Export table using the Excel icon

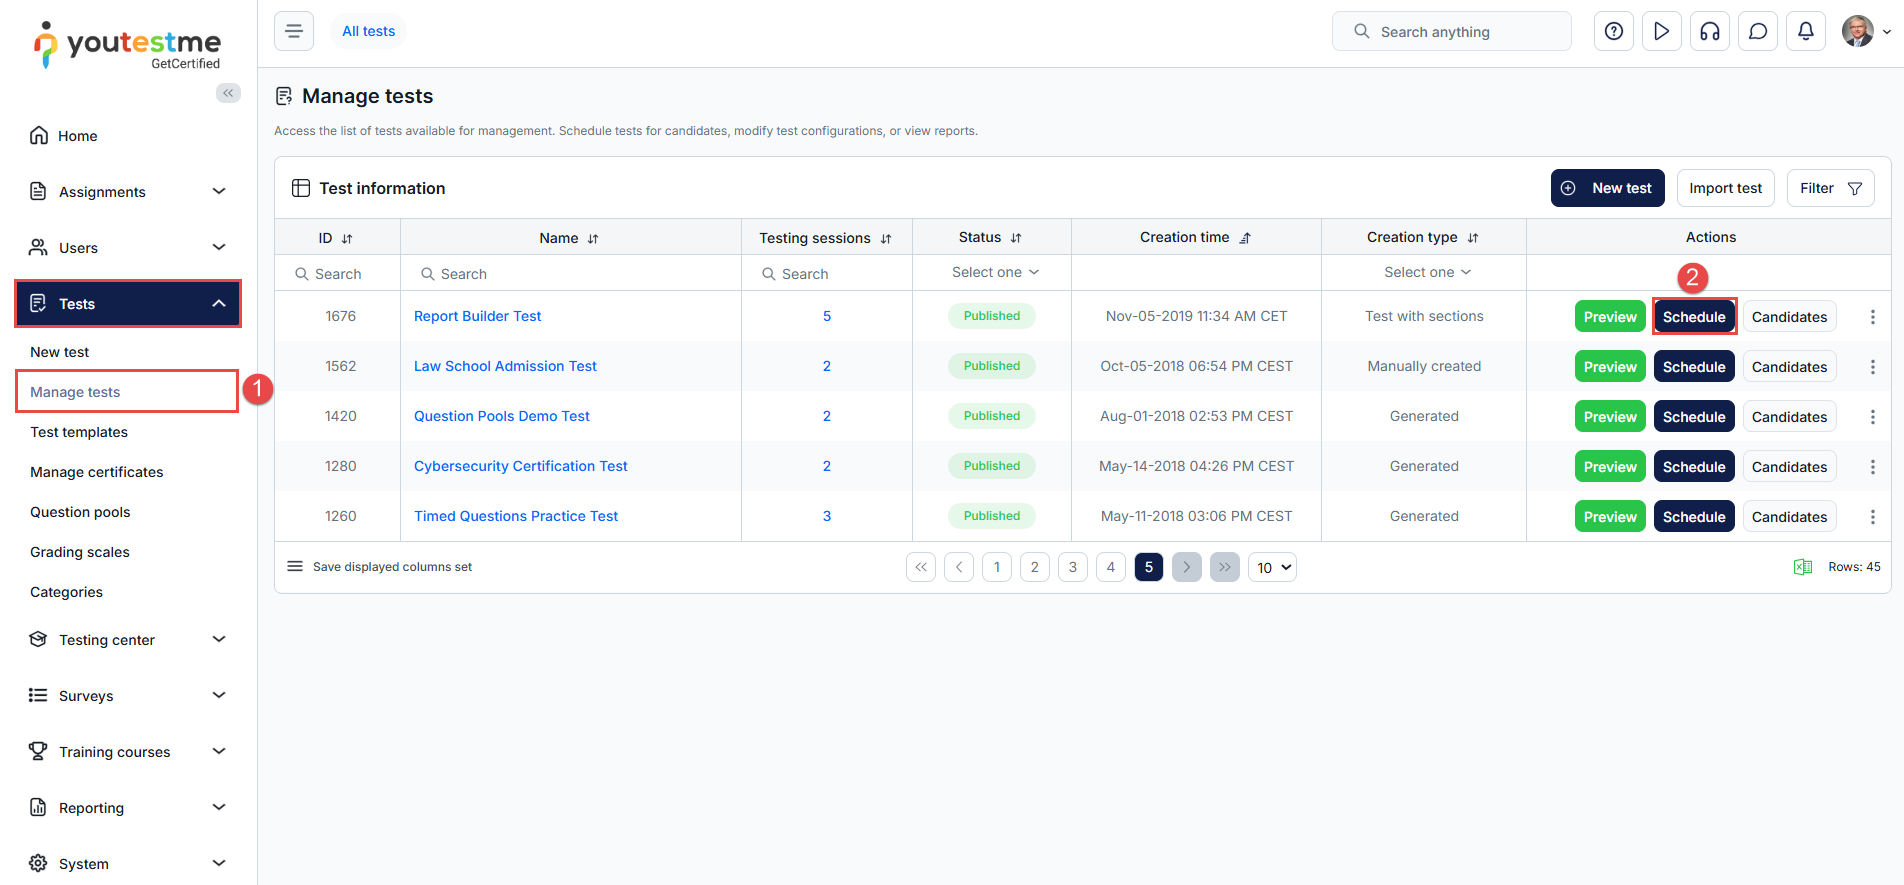(1802, 567)
